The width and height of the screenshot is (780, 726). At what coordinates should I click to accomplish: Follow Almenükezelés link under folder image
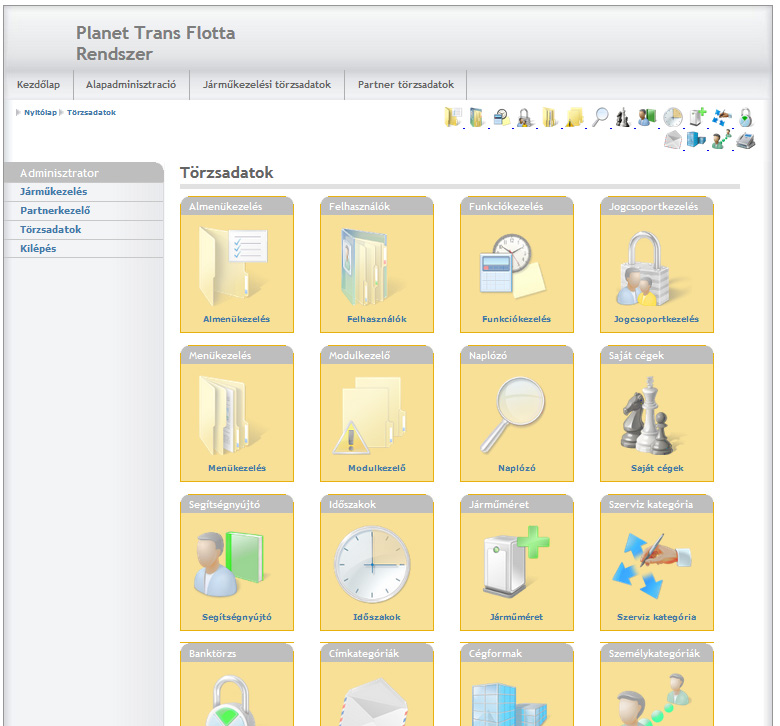(x=236, y=319)
